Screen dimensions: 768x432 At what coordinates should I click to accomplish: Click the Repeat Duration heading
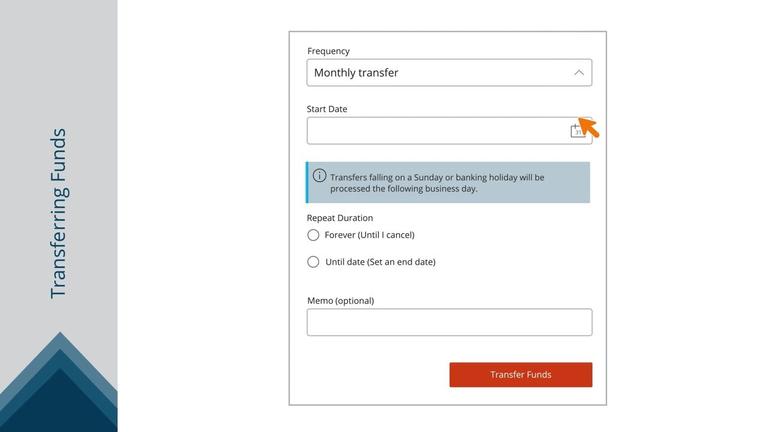click(x=339, y=217)
